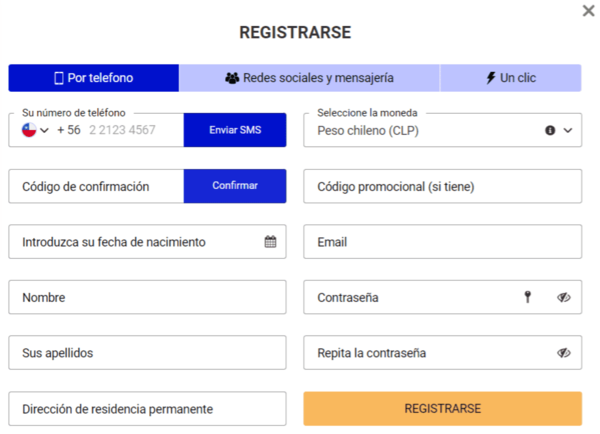This screenshot has height=434, width=600.
Task: Click the Confirmar button
Action: pyautogui.click(x=235, y=186)
